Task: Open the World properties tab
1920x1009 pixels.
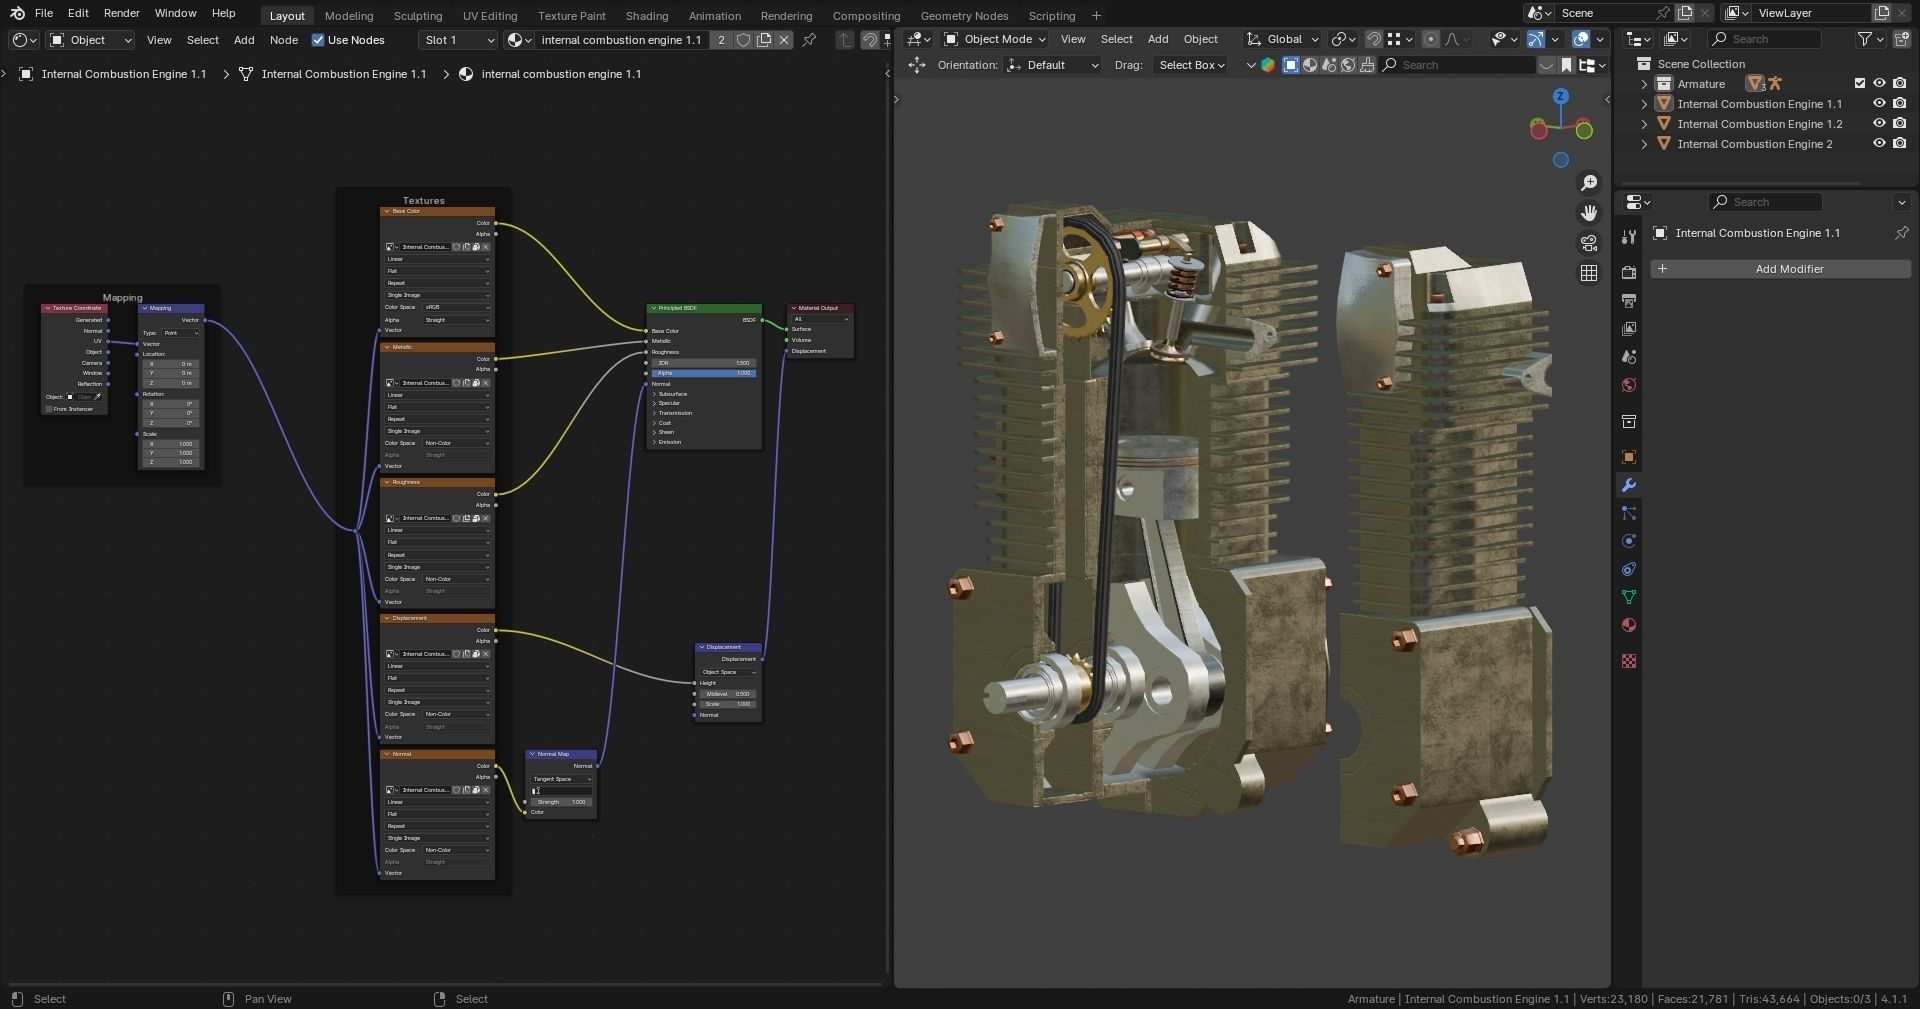Action: click(x=1628, y=385)
